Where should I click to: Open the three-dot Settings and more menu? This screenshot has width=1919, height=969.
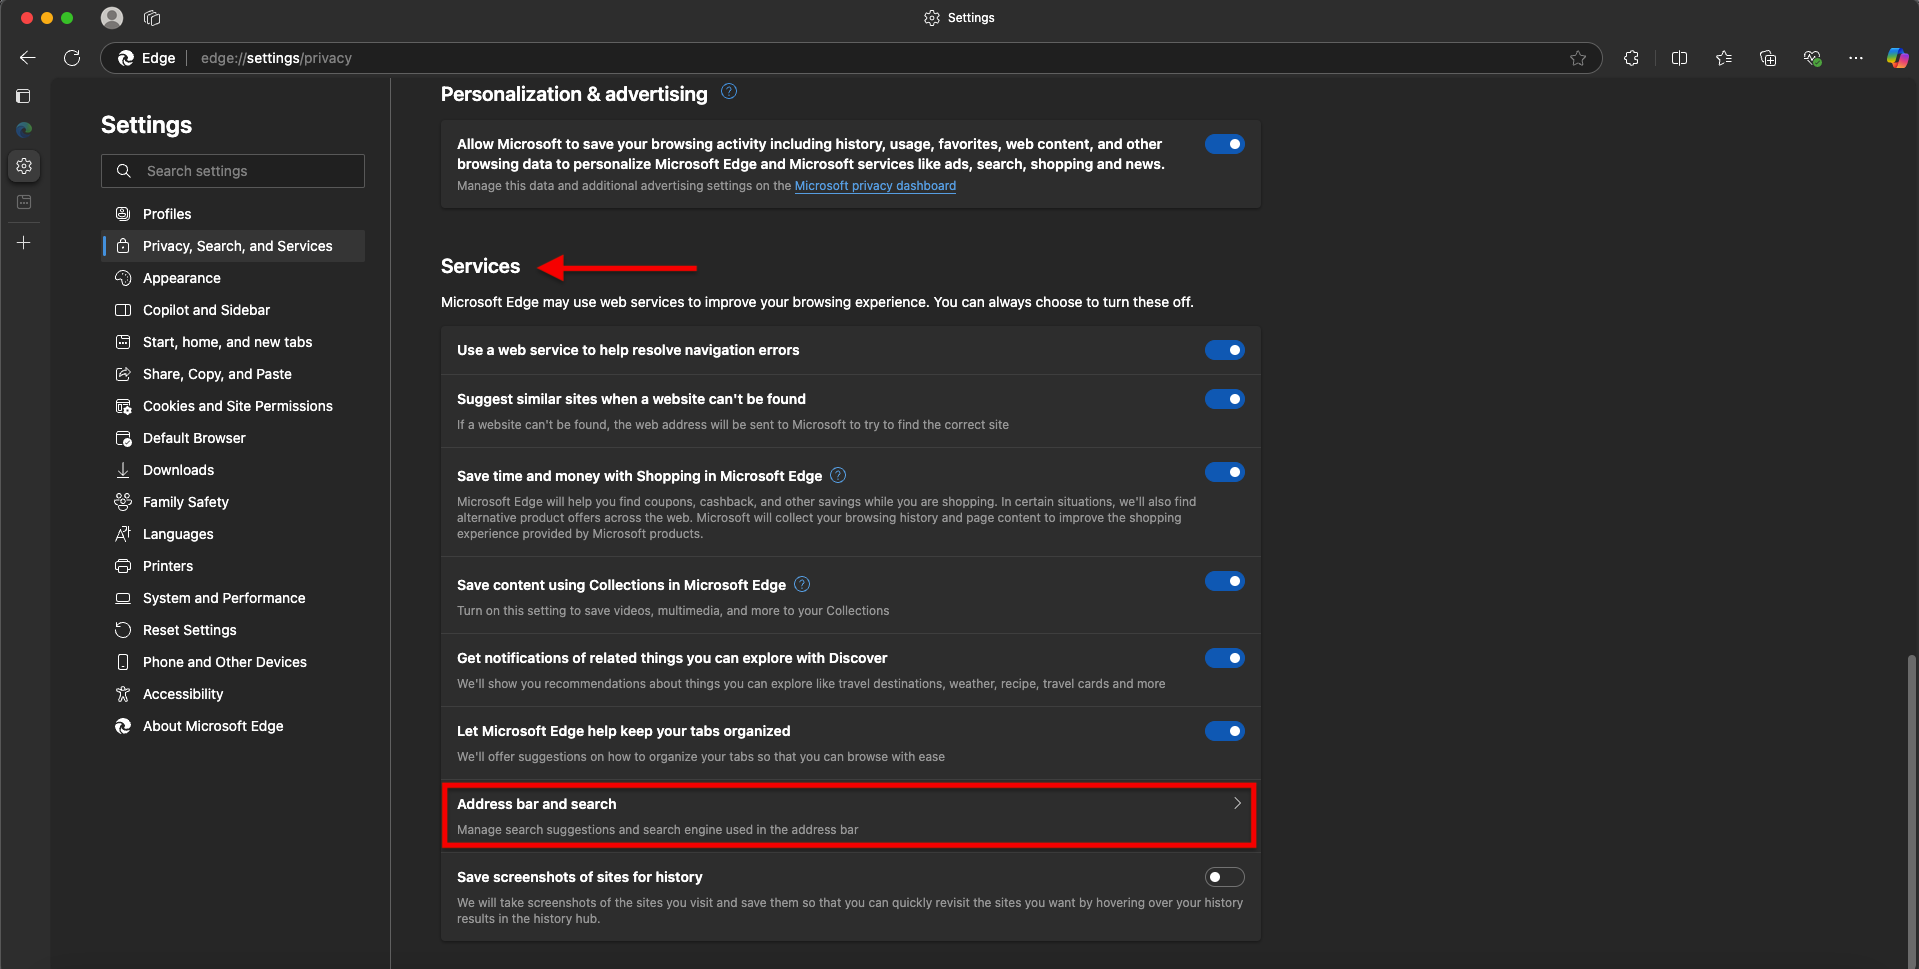click(x=1856, y=58)
